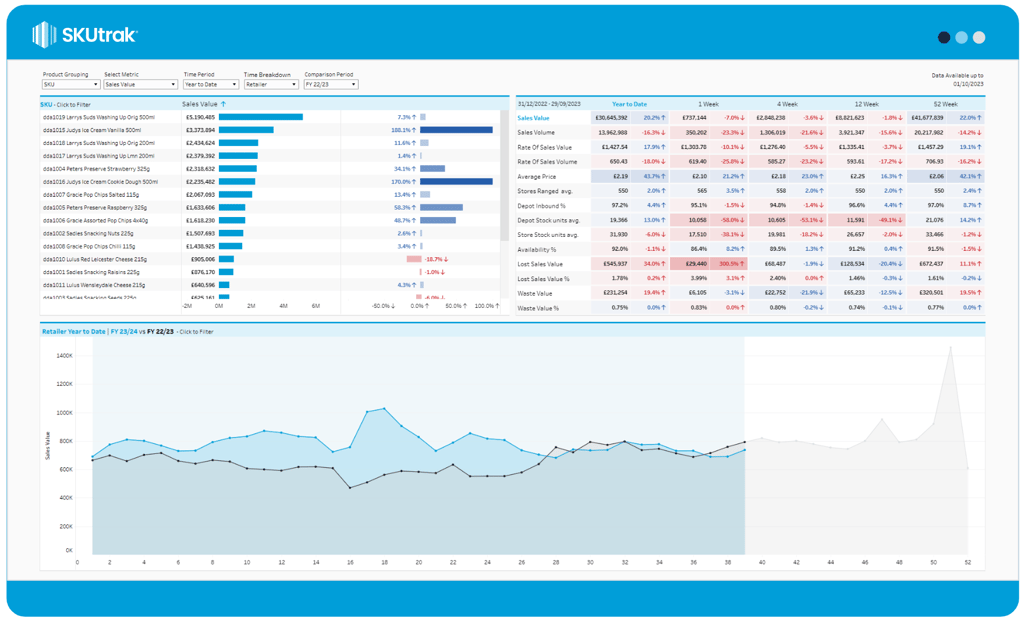Screen dimensions: 1032x625
Task: Select the 52 Week column header
Action: 944,104
